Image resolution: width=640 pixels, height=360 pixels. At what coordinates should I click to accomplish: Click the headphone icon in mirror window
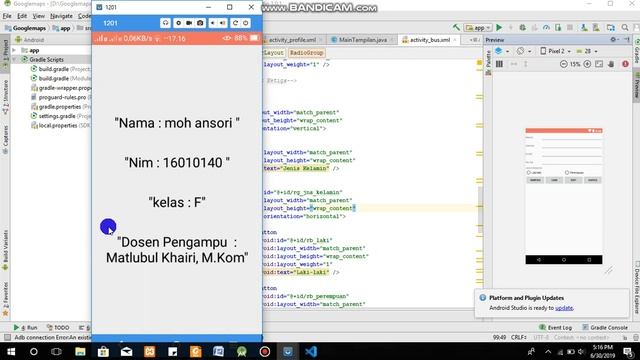tap(165, 23)
